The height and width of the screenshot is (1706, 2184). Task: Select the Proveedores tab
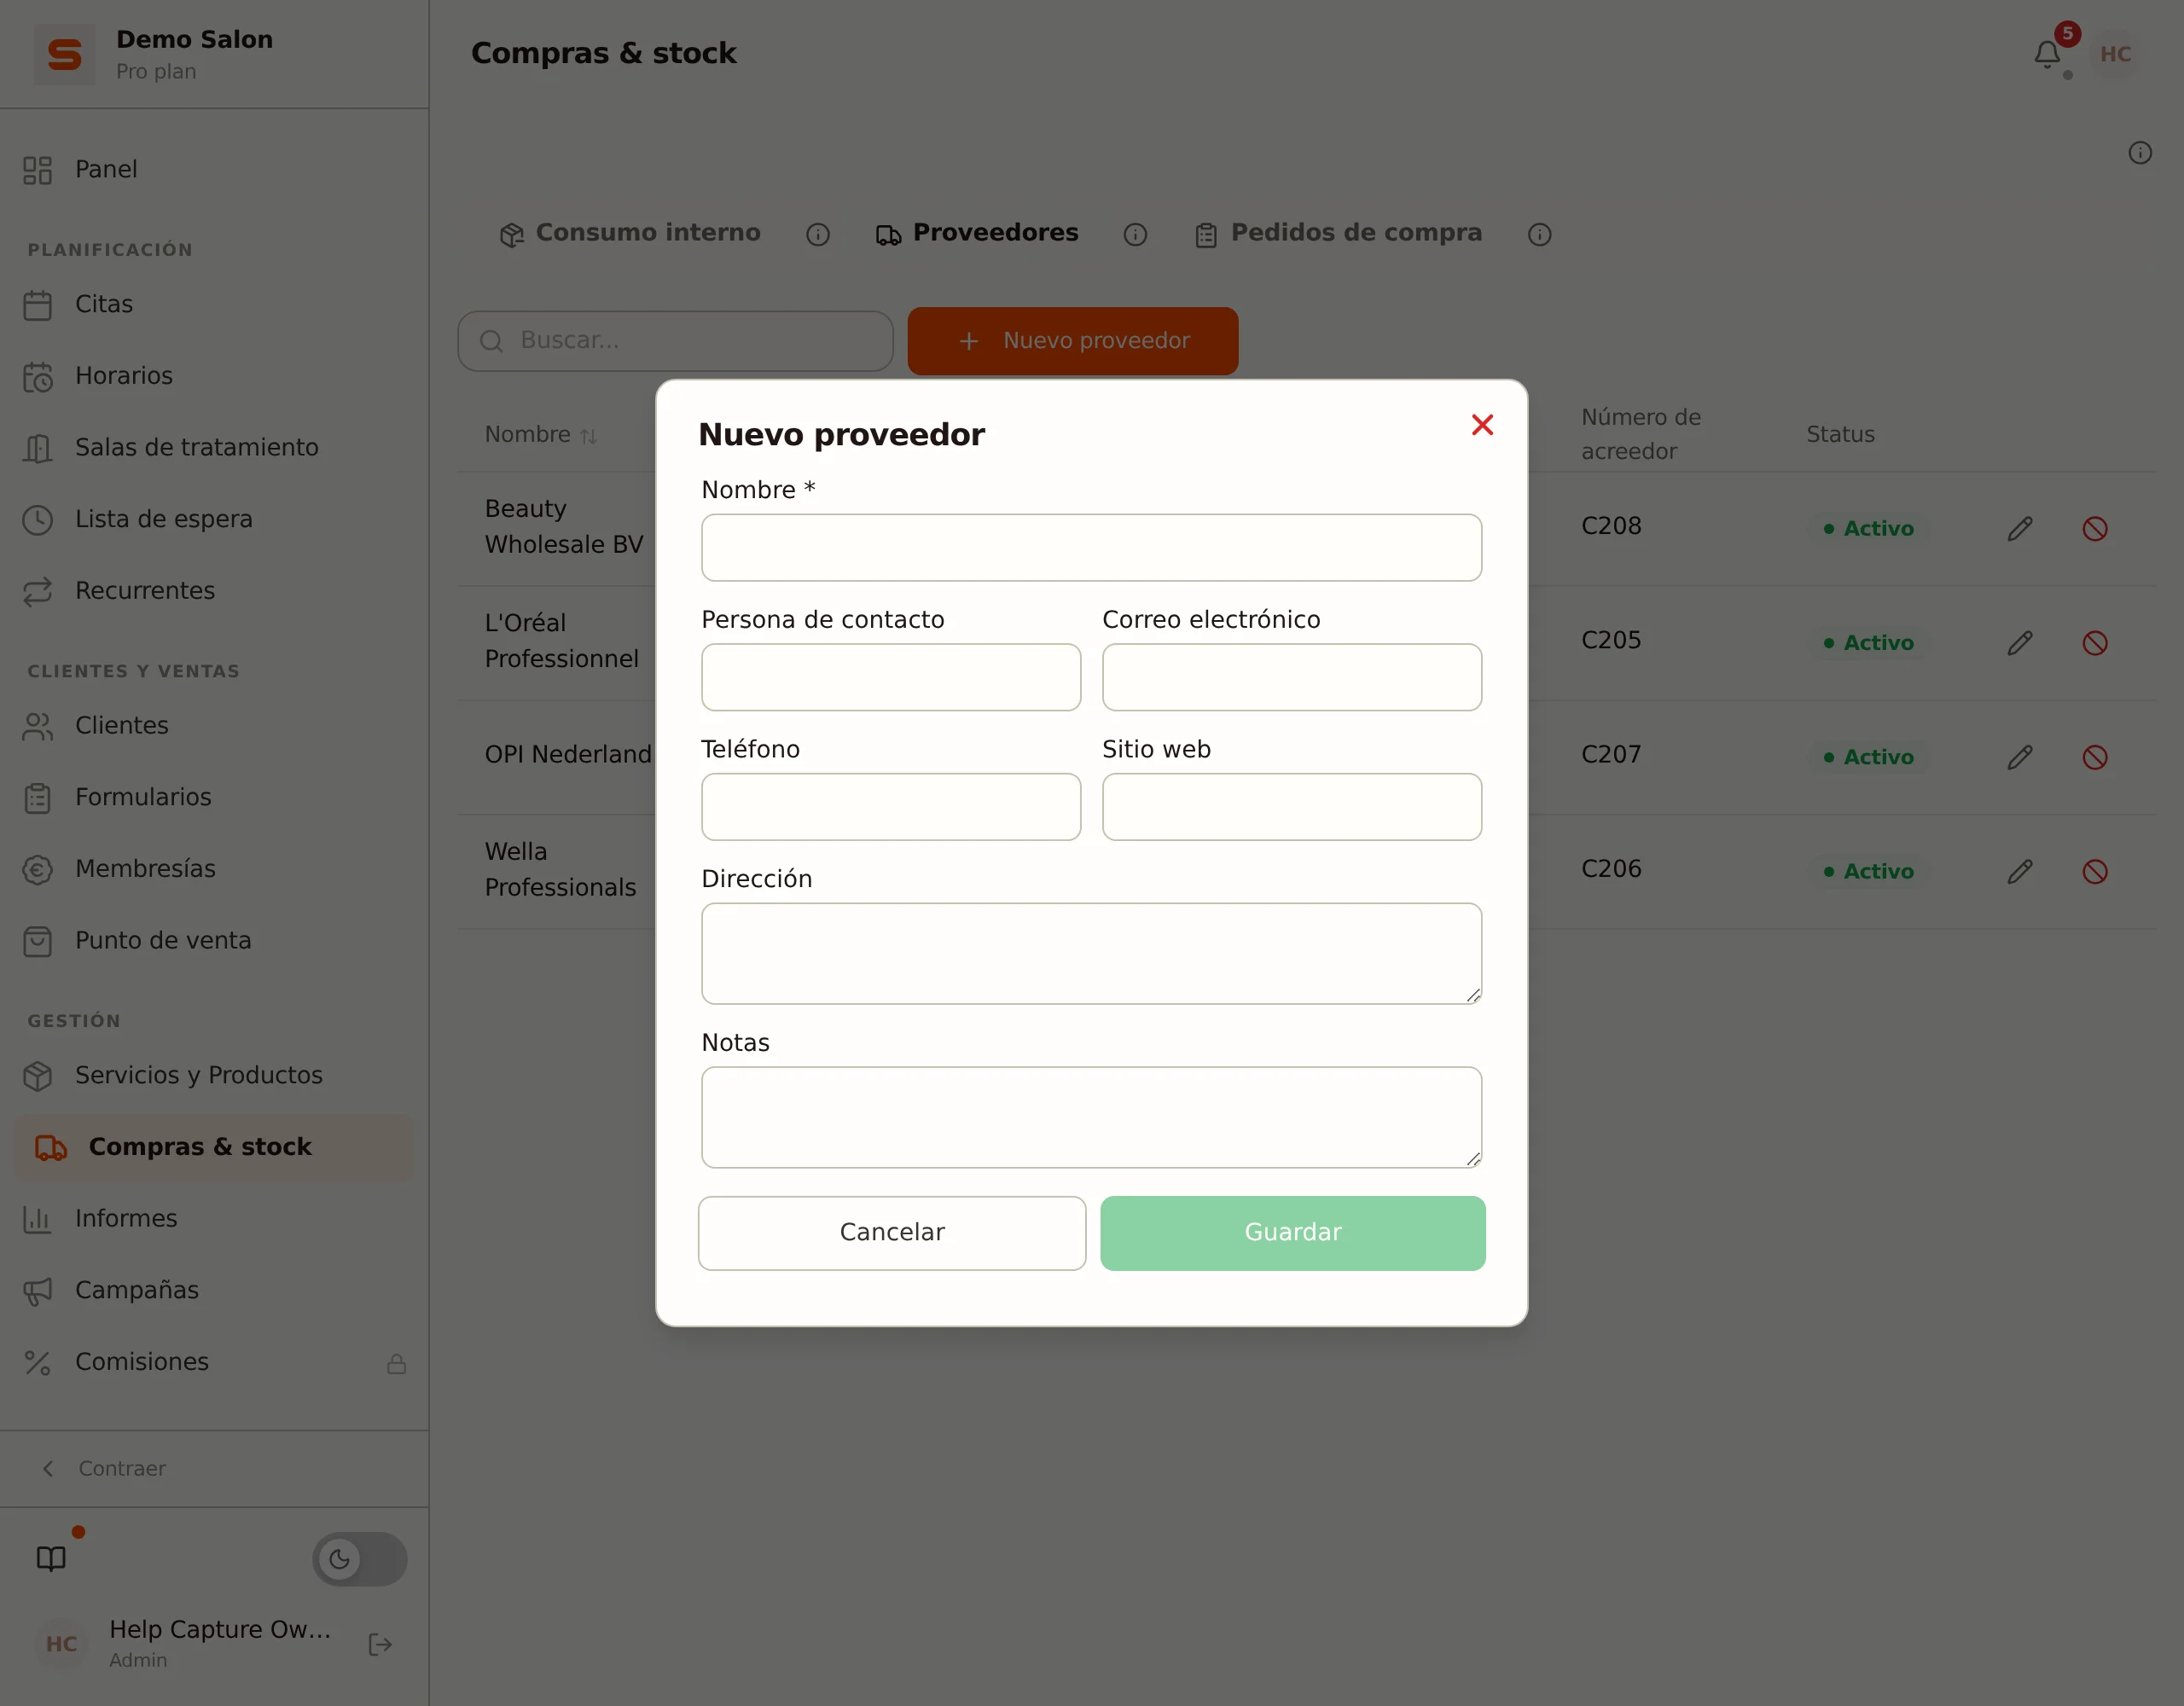(977, 233)
